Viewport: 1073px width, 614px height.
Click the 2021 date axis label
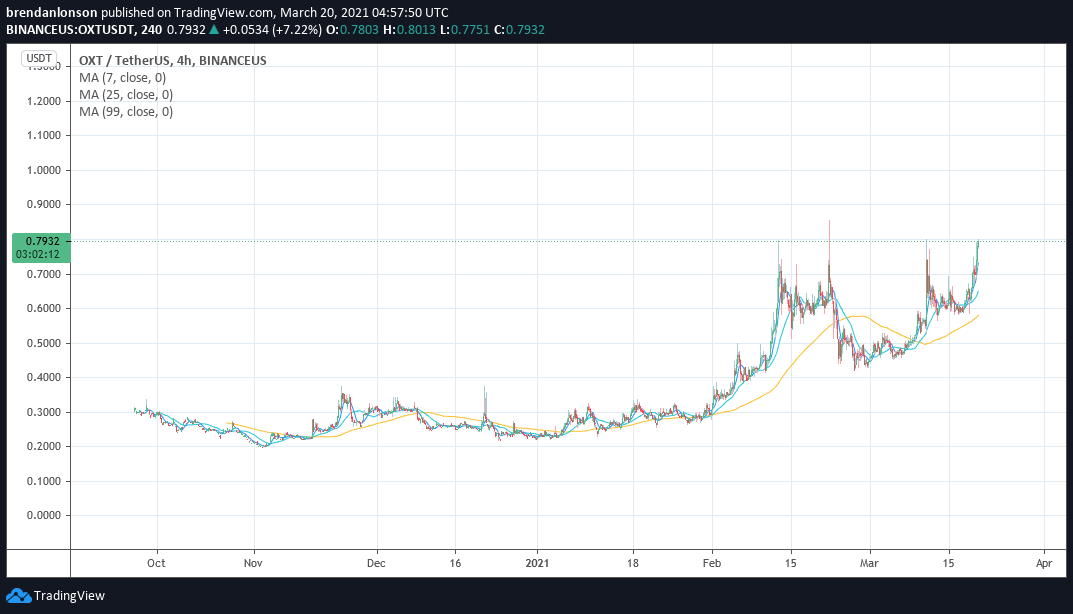click(x=537, y=563)
